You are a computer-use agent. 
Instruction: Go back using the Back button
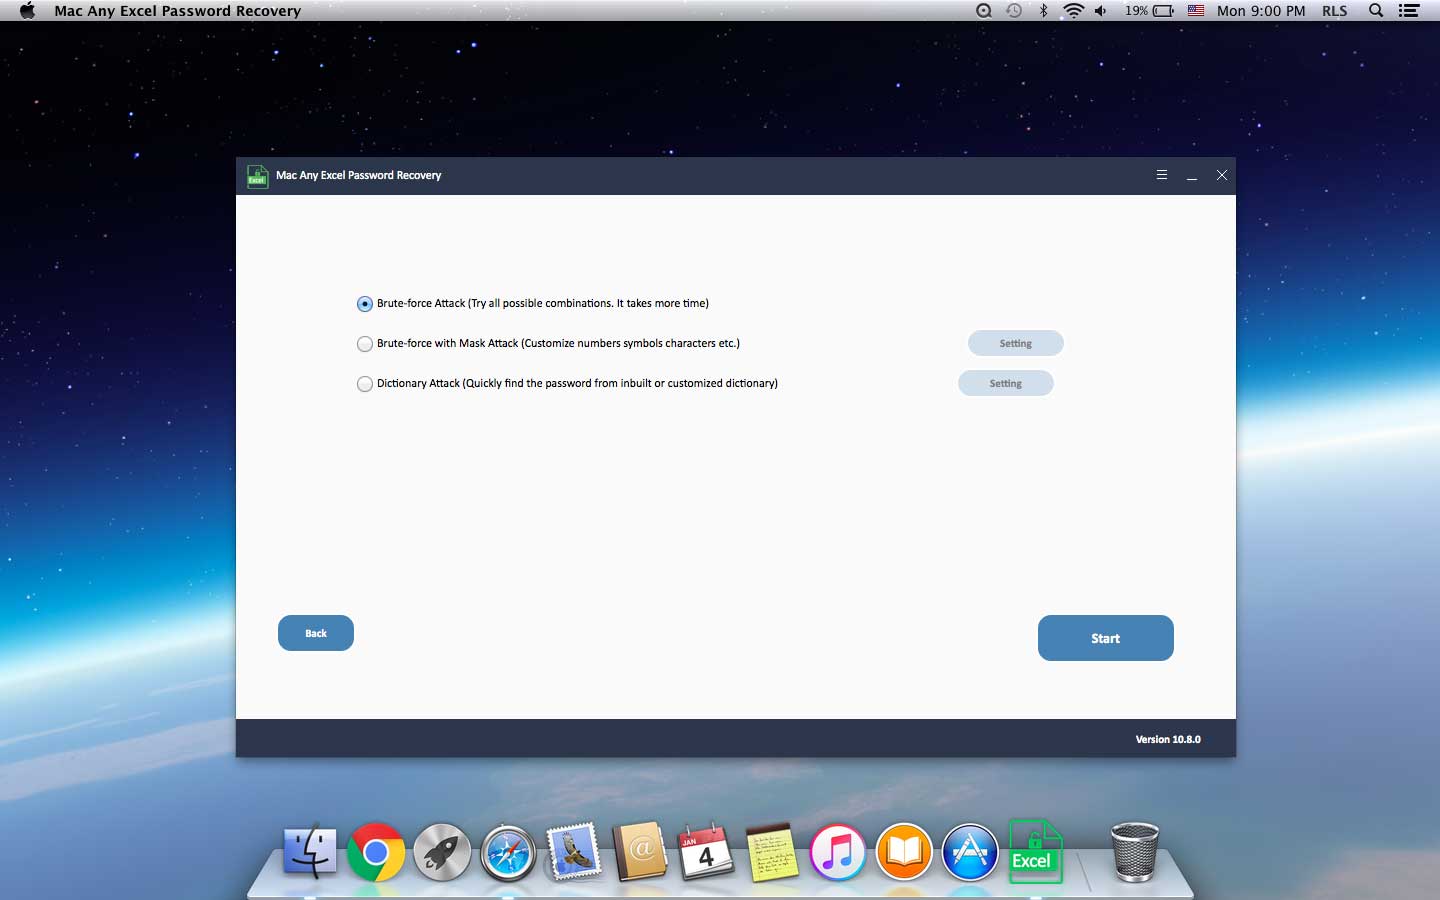click(315, 633)
